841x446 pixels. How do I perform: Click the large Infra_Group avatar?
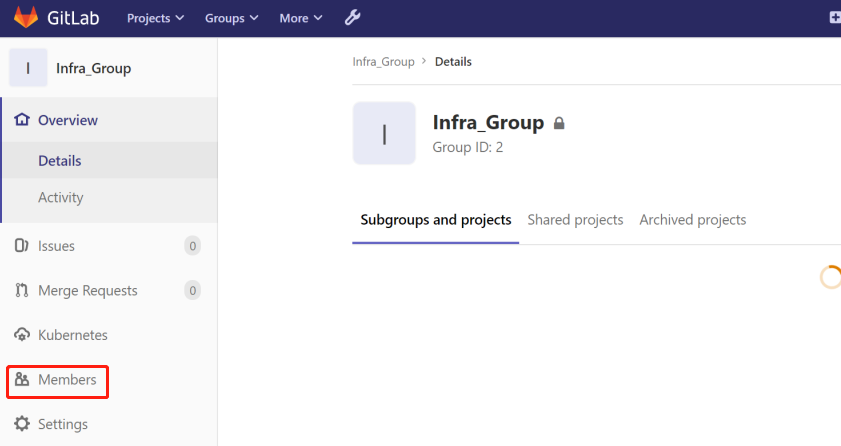tap(384, 133)
